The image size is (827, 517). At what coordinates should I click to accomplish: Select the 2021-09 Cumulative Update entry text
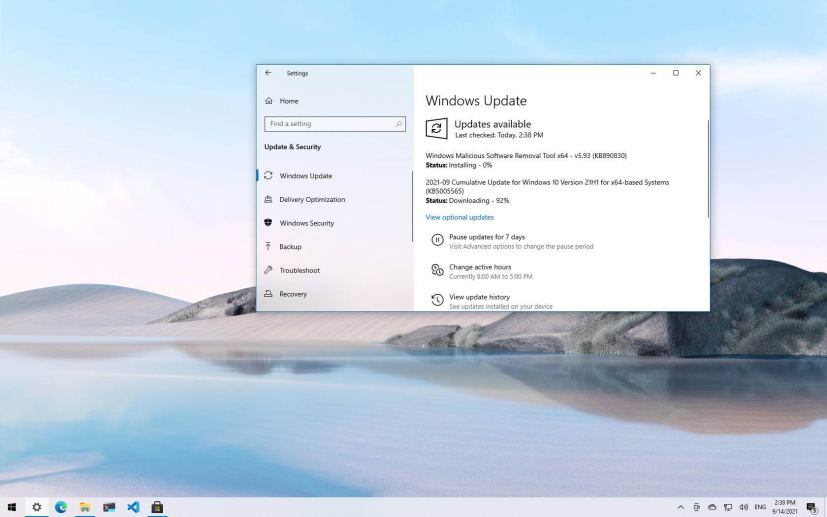(547, 186)
